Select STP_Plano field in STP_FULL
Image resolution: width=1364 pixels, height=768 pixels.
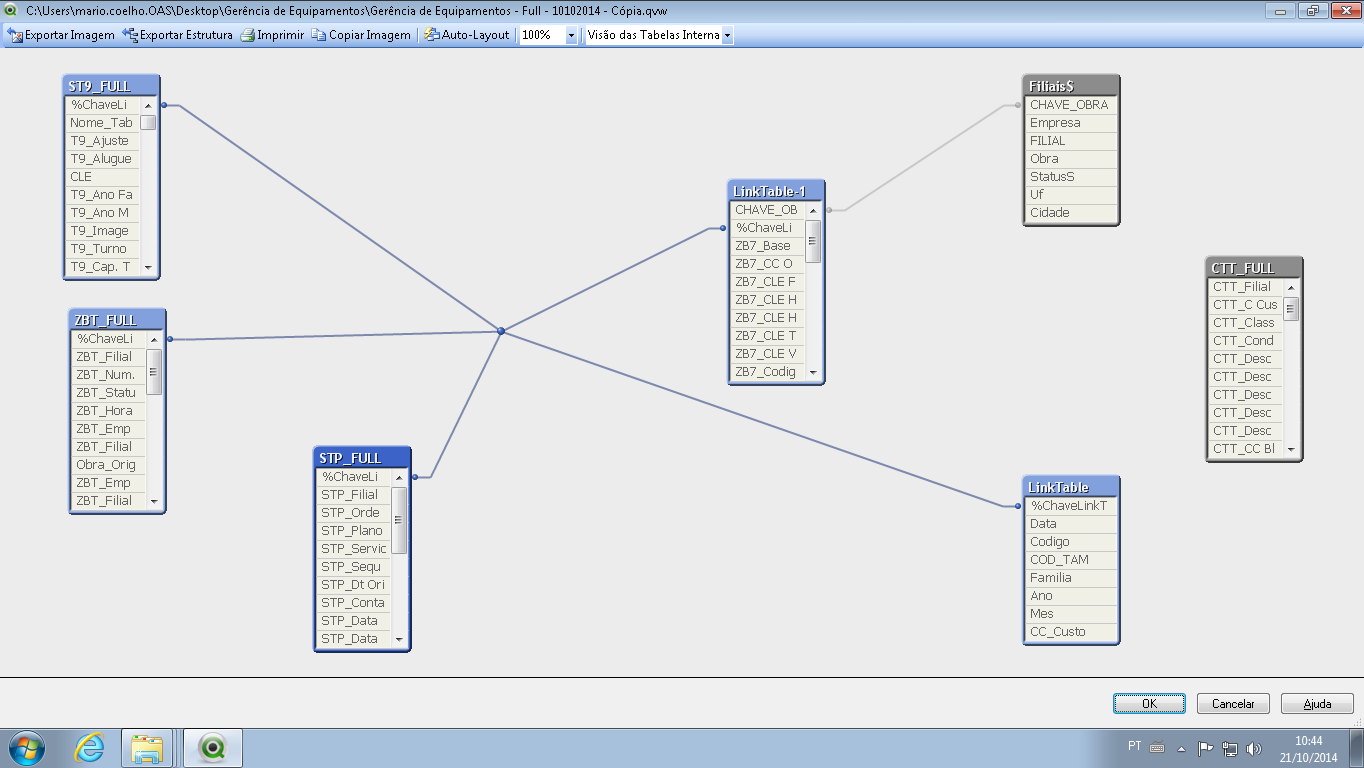[x=353, y=531]
